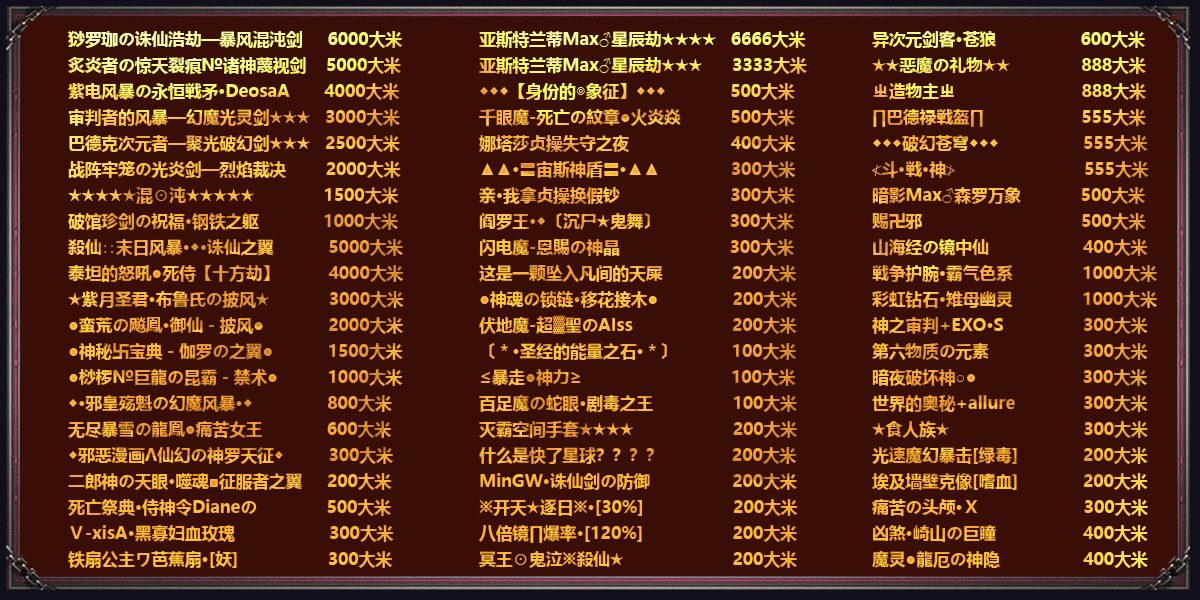1200x600 pixels.
Task: Select the ★★★★★混☉沌★★★★★ item name
Action: click(161, 195)
